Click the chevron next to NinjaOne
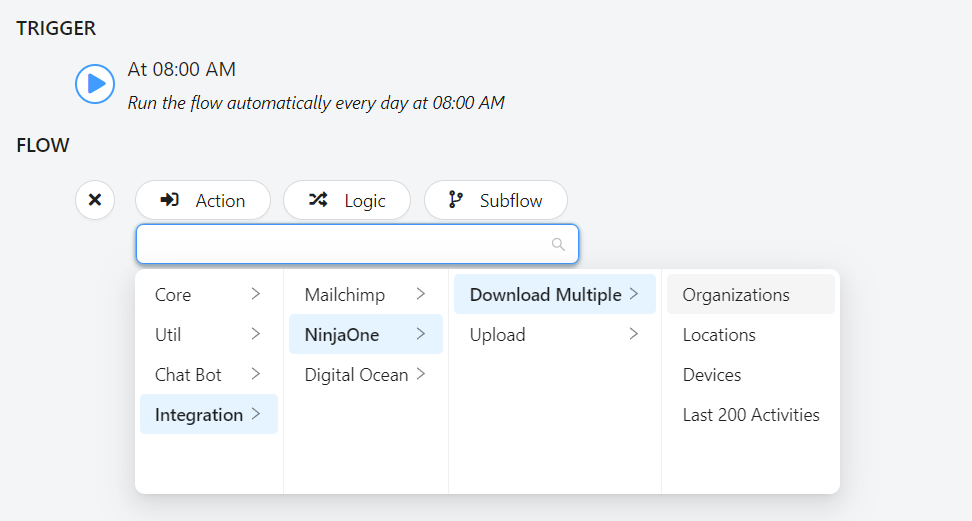The height and width of the screenshot is (521, 972). click(421, 334)
